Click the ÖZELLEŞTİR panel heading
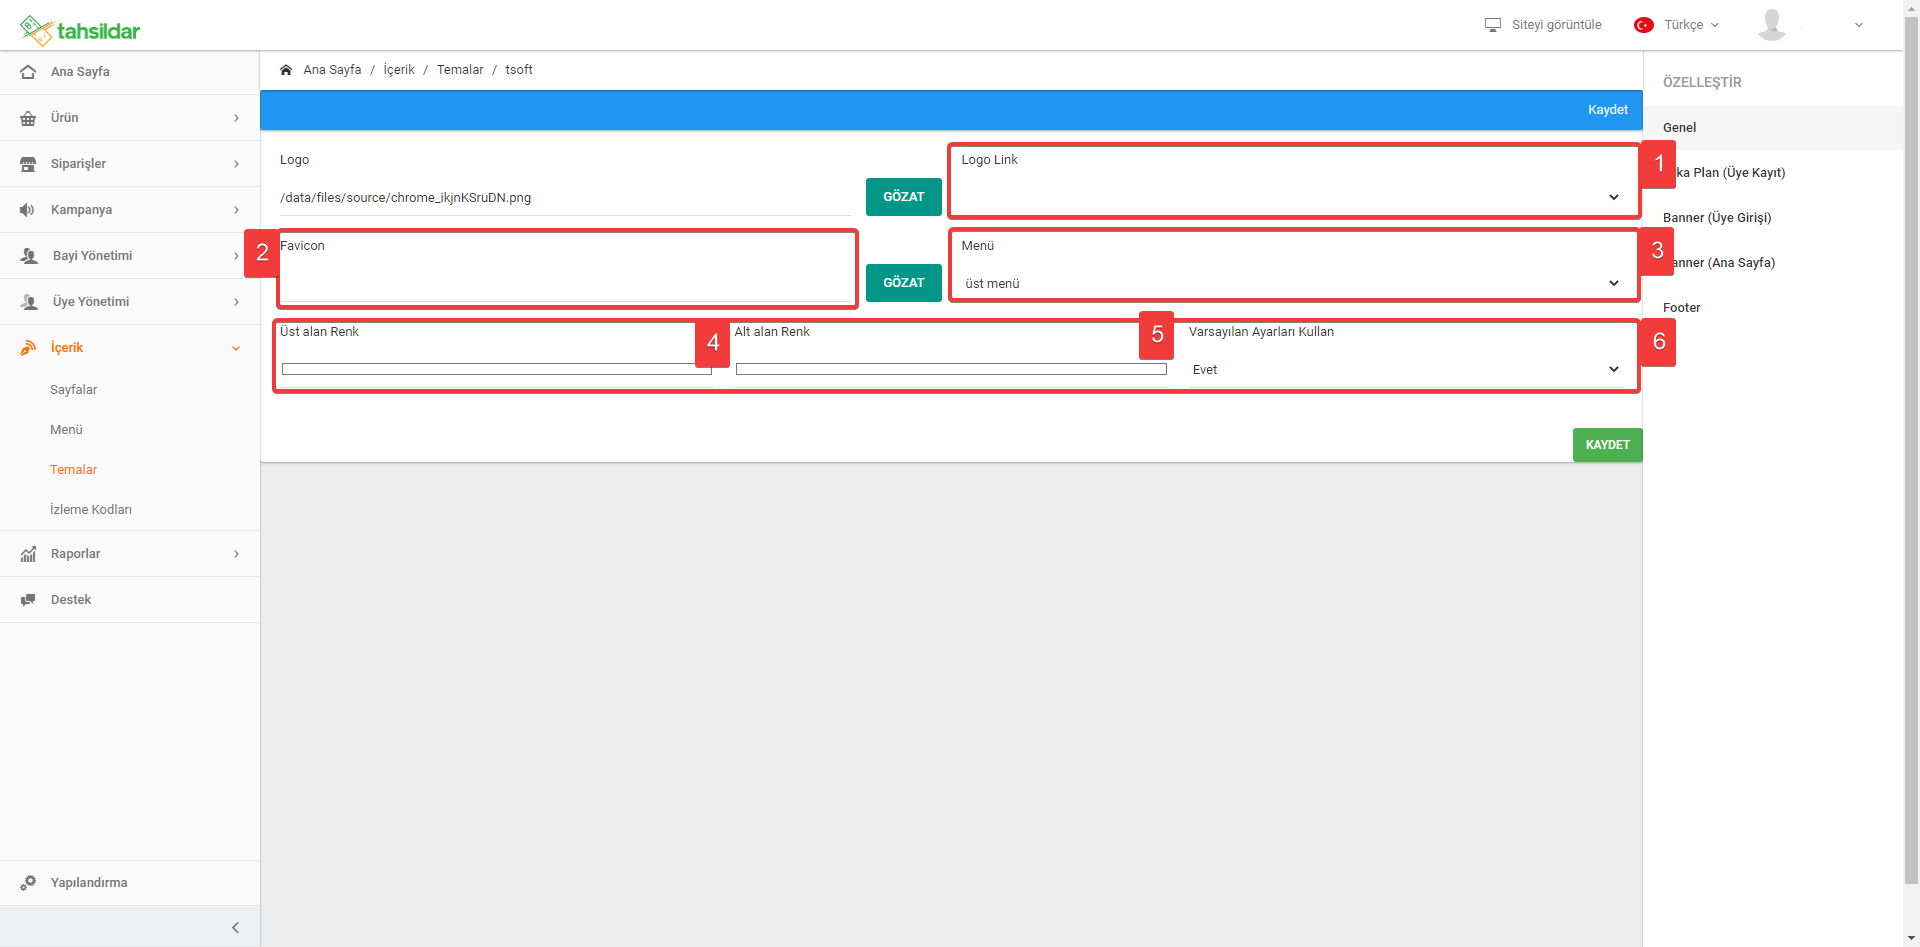 point(1702,82)
